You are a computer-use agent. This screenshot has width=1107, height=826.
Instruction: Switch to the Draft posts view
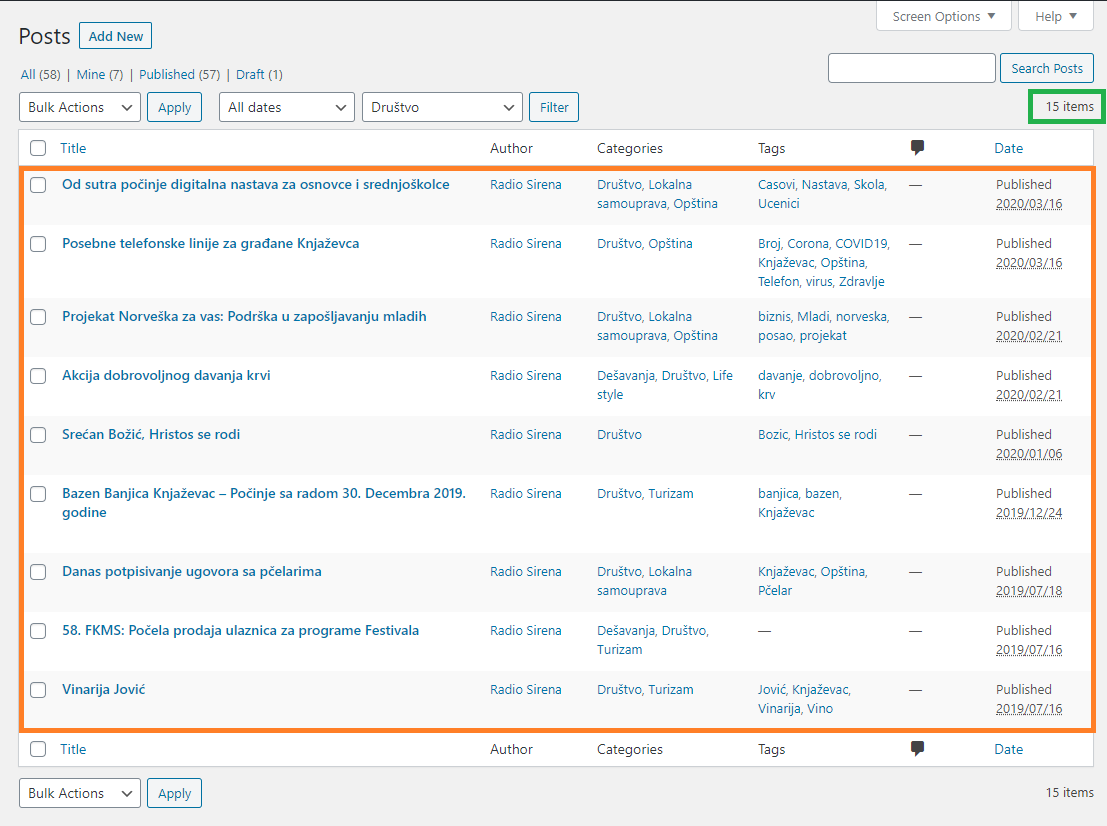point(259,74)
